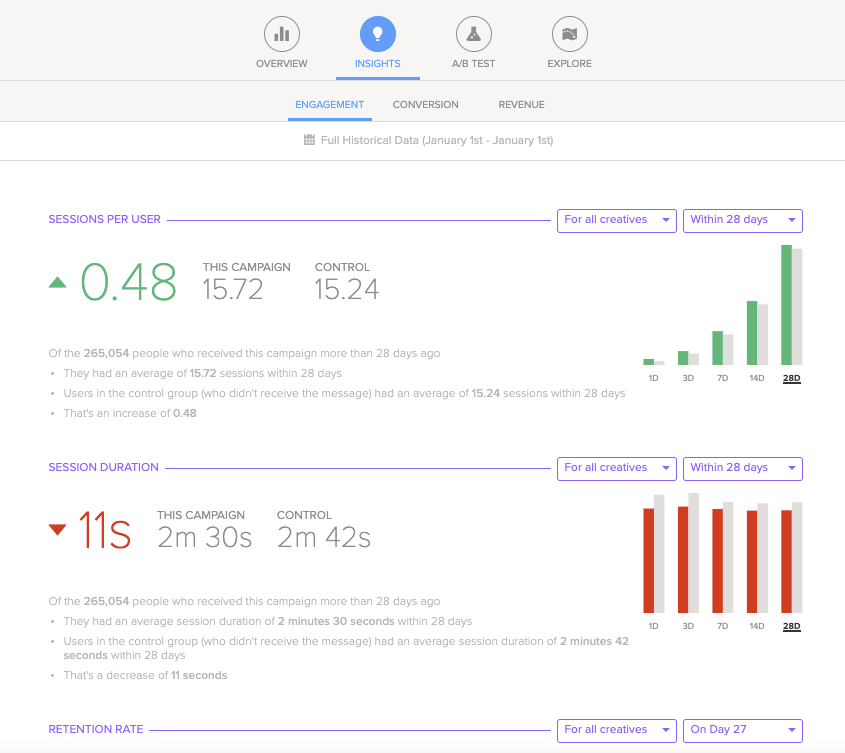Select the 7D bar in Sessions Per User chart
Image resolution: width=845 pixels, height=753 pixels.
(717, 348)
